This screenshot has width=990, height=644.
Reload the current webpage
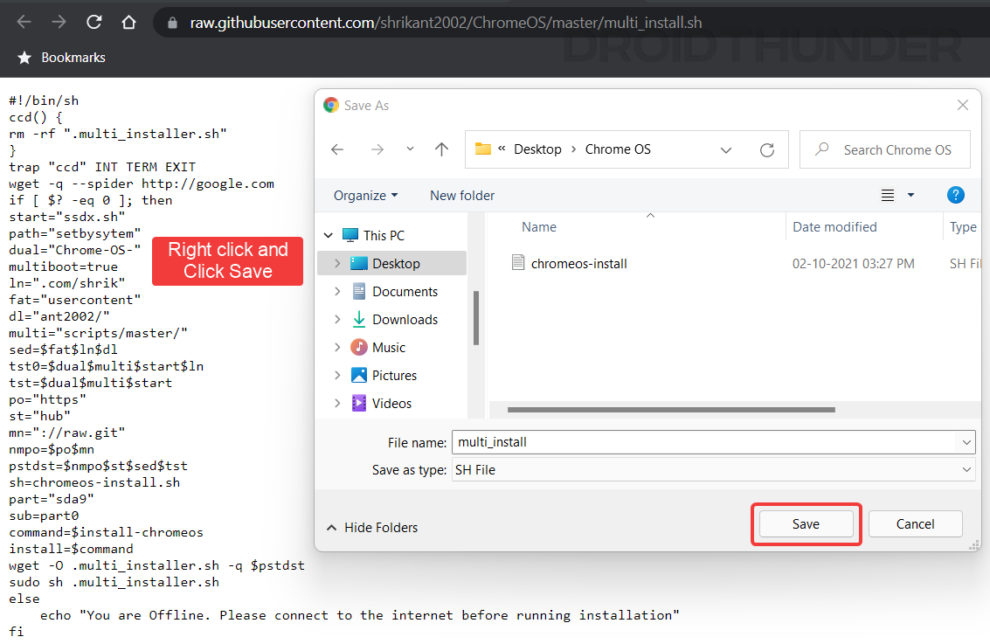point(93,22)
